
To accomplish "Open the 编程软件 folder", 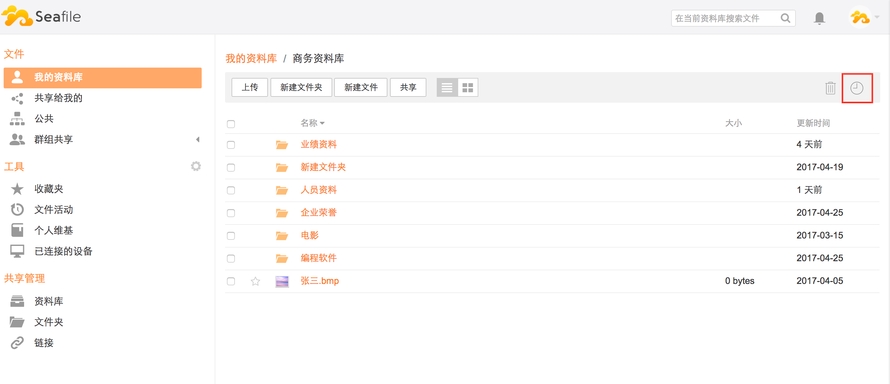I will [318, 258].
